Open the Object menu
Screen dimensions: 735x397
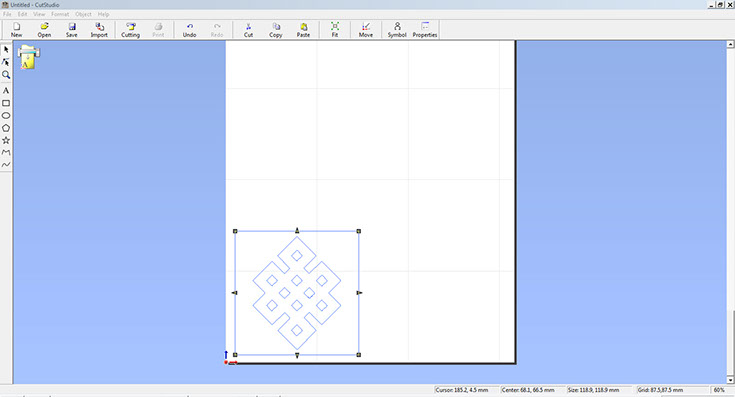click(83, 14)
